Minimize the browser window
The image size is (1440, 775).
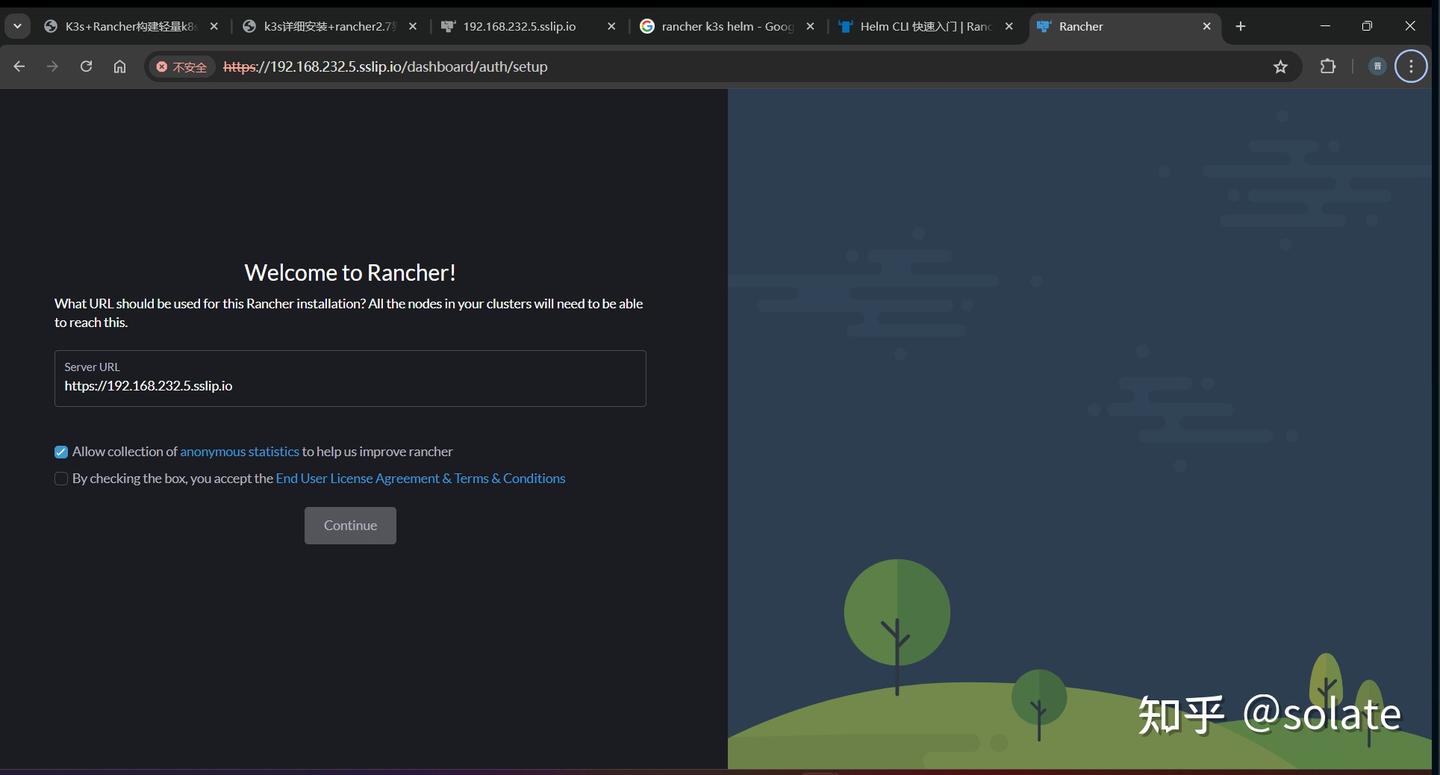[x=1325, y=26]
